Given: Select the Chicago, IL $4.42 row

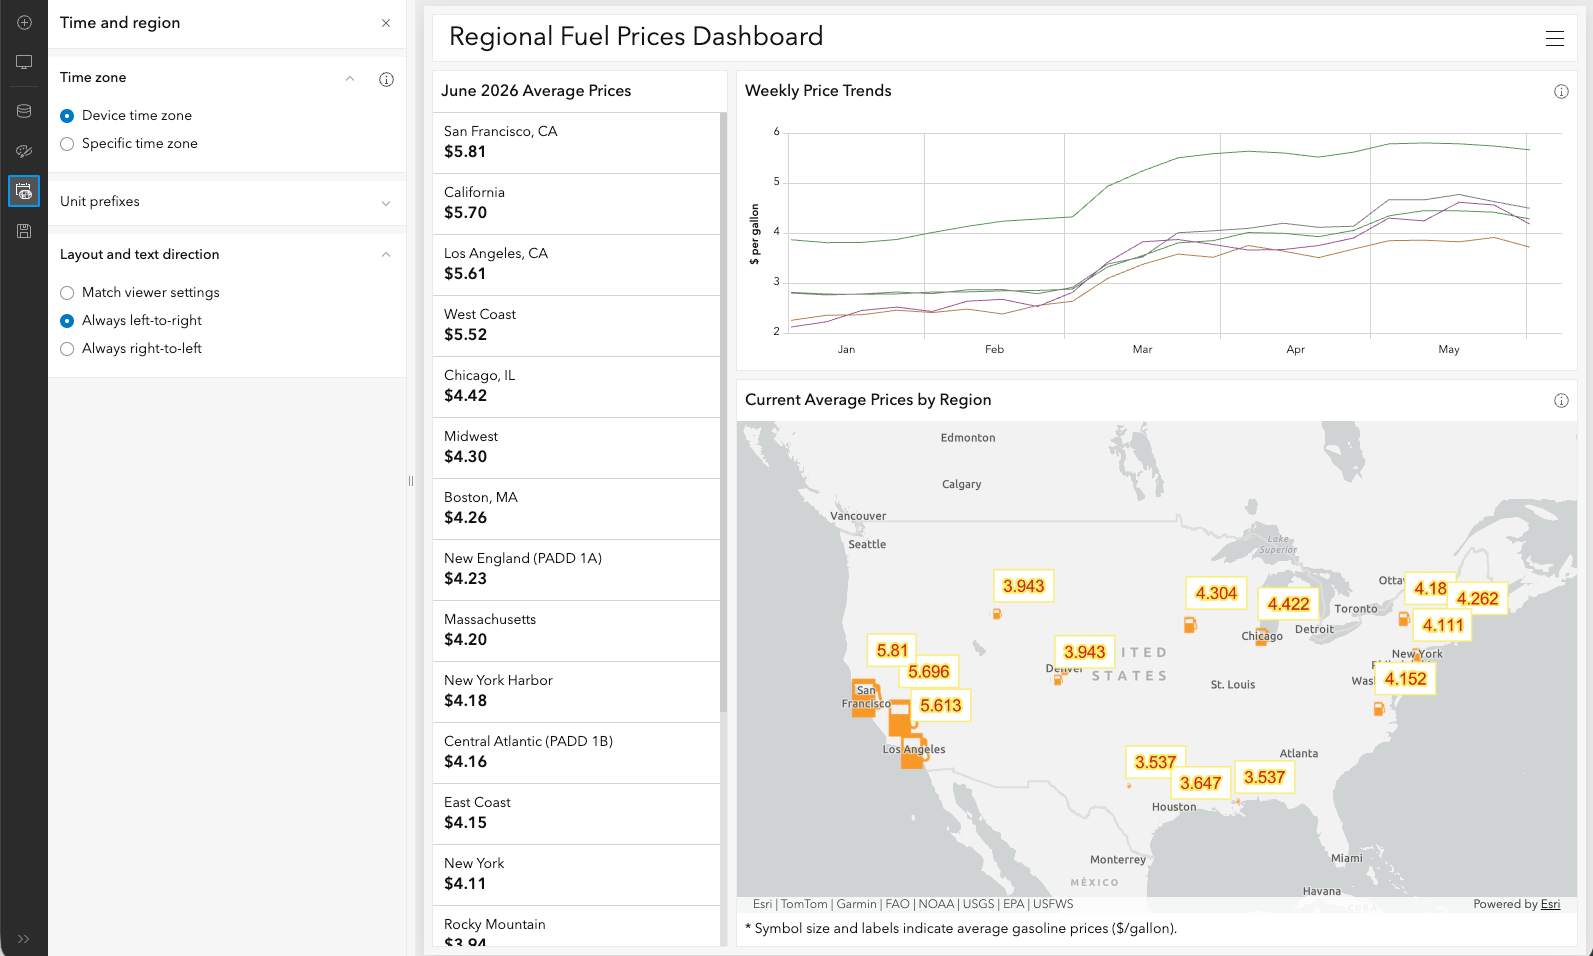Looking at the screenshot, I should [576, 387].
